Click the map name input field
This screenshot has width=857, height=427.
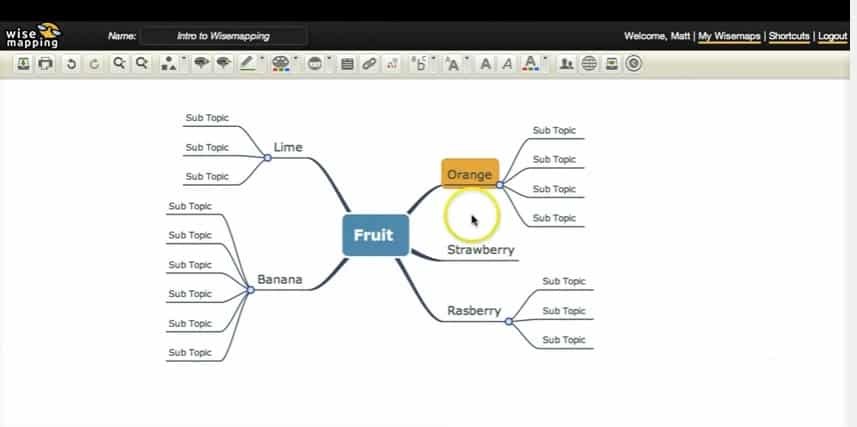click(223, 36)
